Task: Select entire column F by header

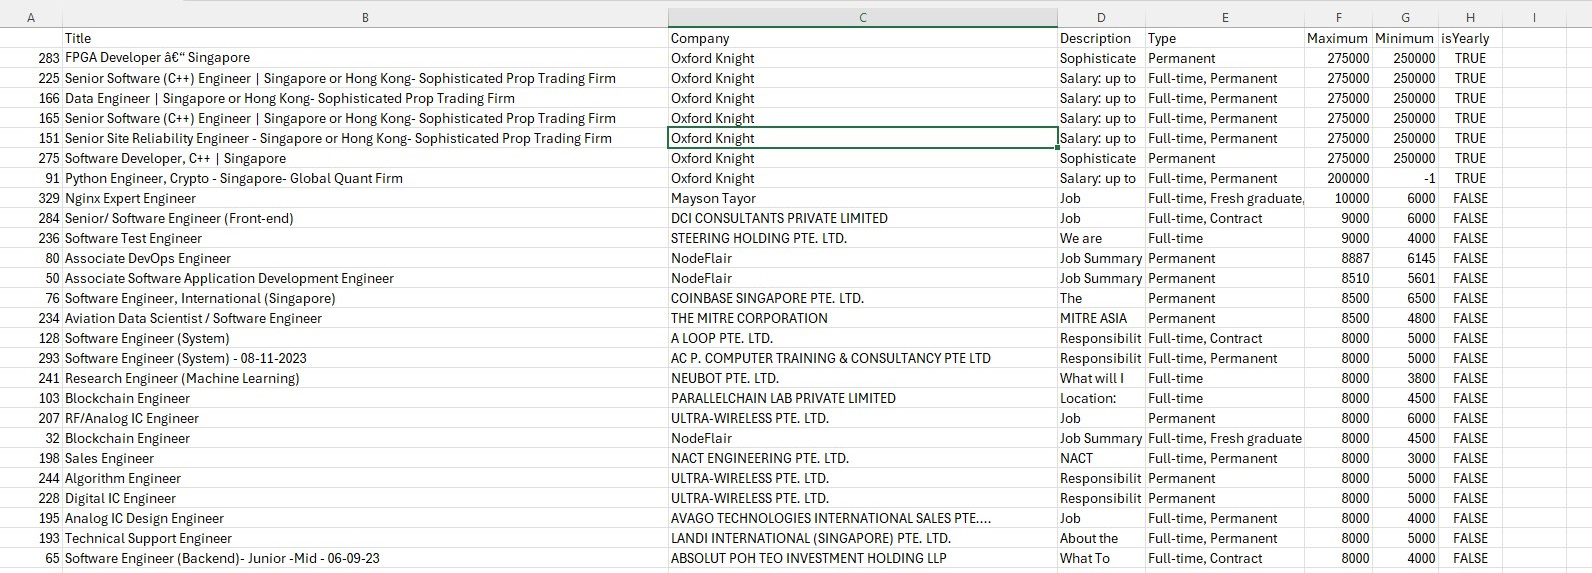Action: pyautogui.click(x=1338, y=17)
